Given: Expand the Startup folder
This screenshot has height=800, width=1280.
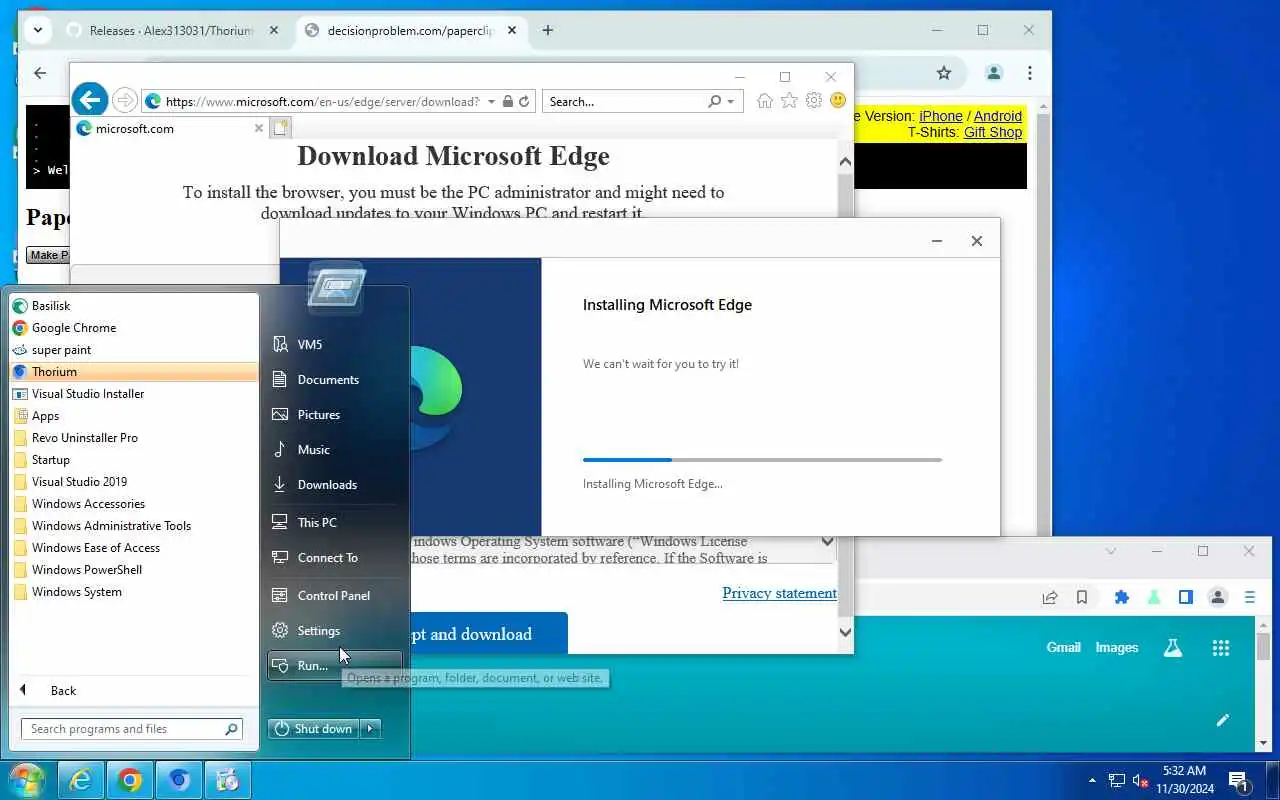Looking at the screenshot, I should tap(134, 460).
